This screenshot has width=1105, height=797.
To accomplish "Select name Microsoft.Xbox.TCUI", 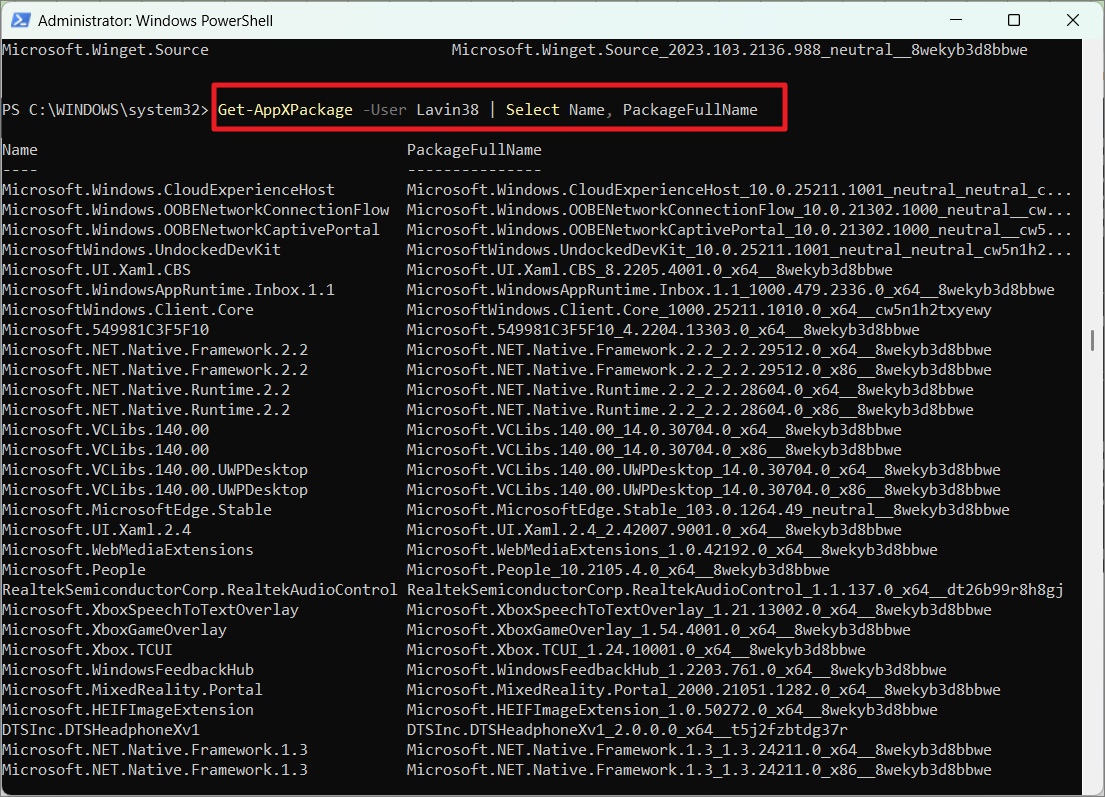I will [87, 650].
